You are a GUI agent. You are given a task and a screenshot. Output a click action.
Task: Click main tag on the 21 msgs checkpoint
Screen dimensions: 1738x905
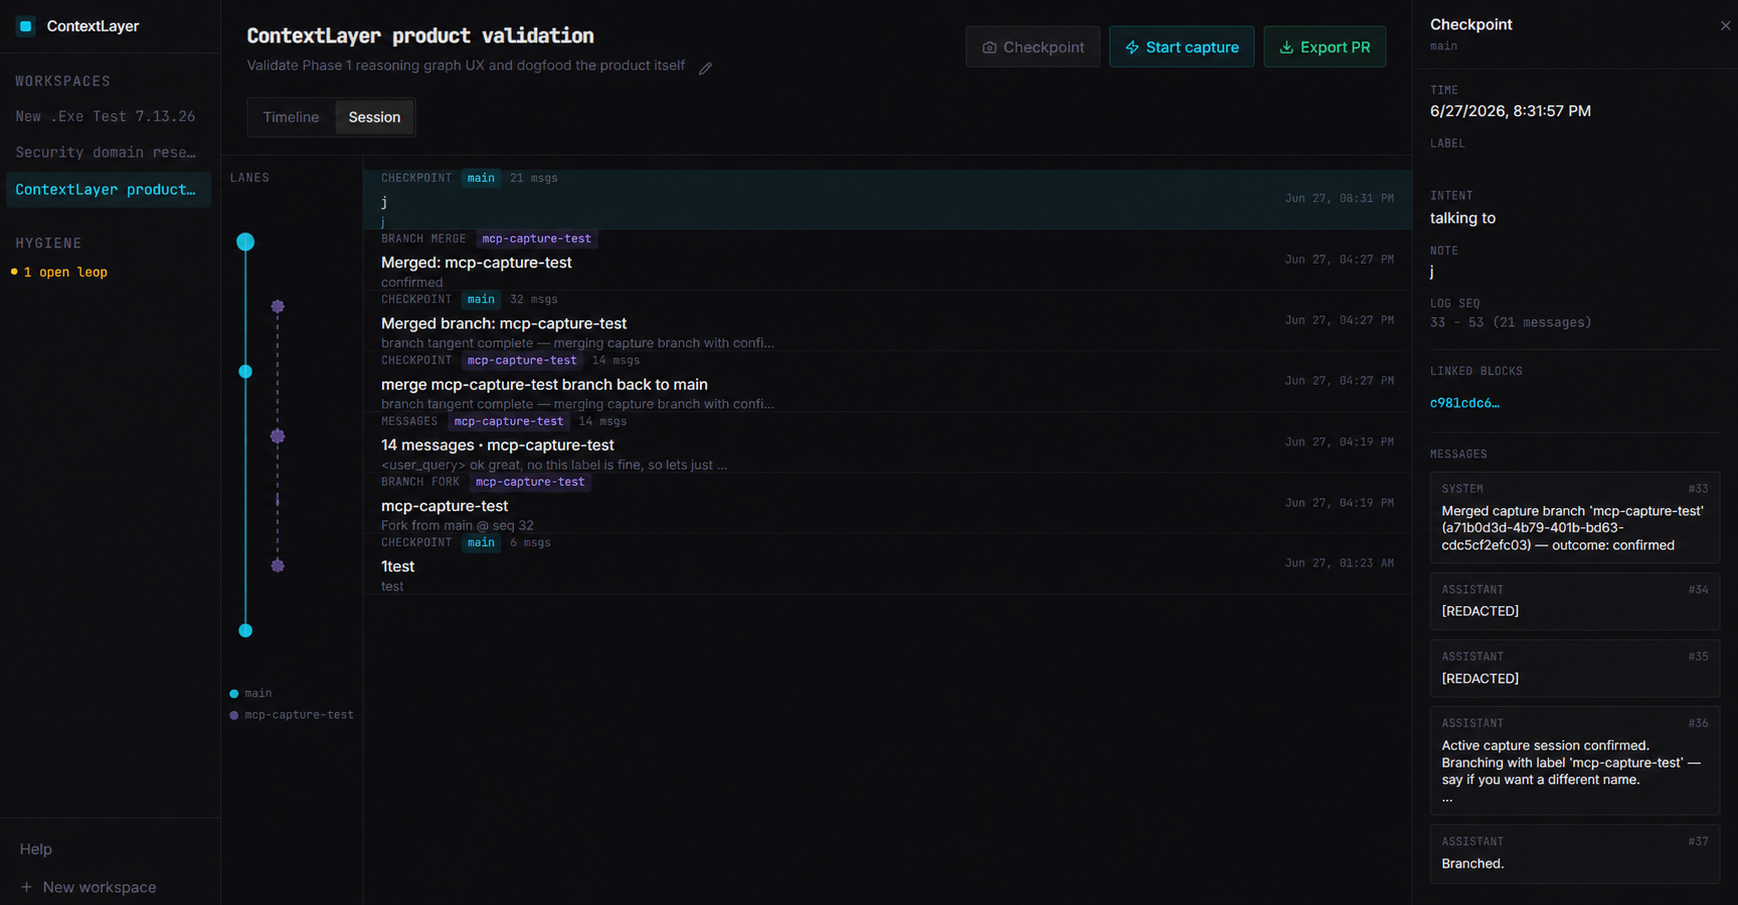481,178
